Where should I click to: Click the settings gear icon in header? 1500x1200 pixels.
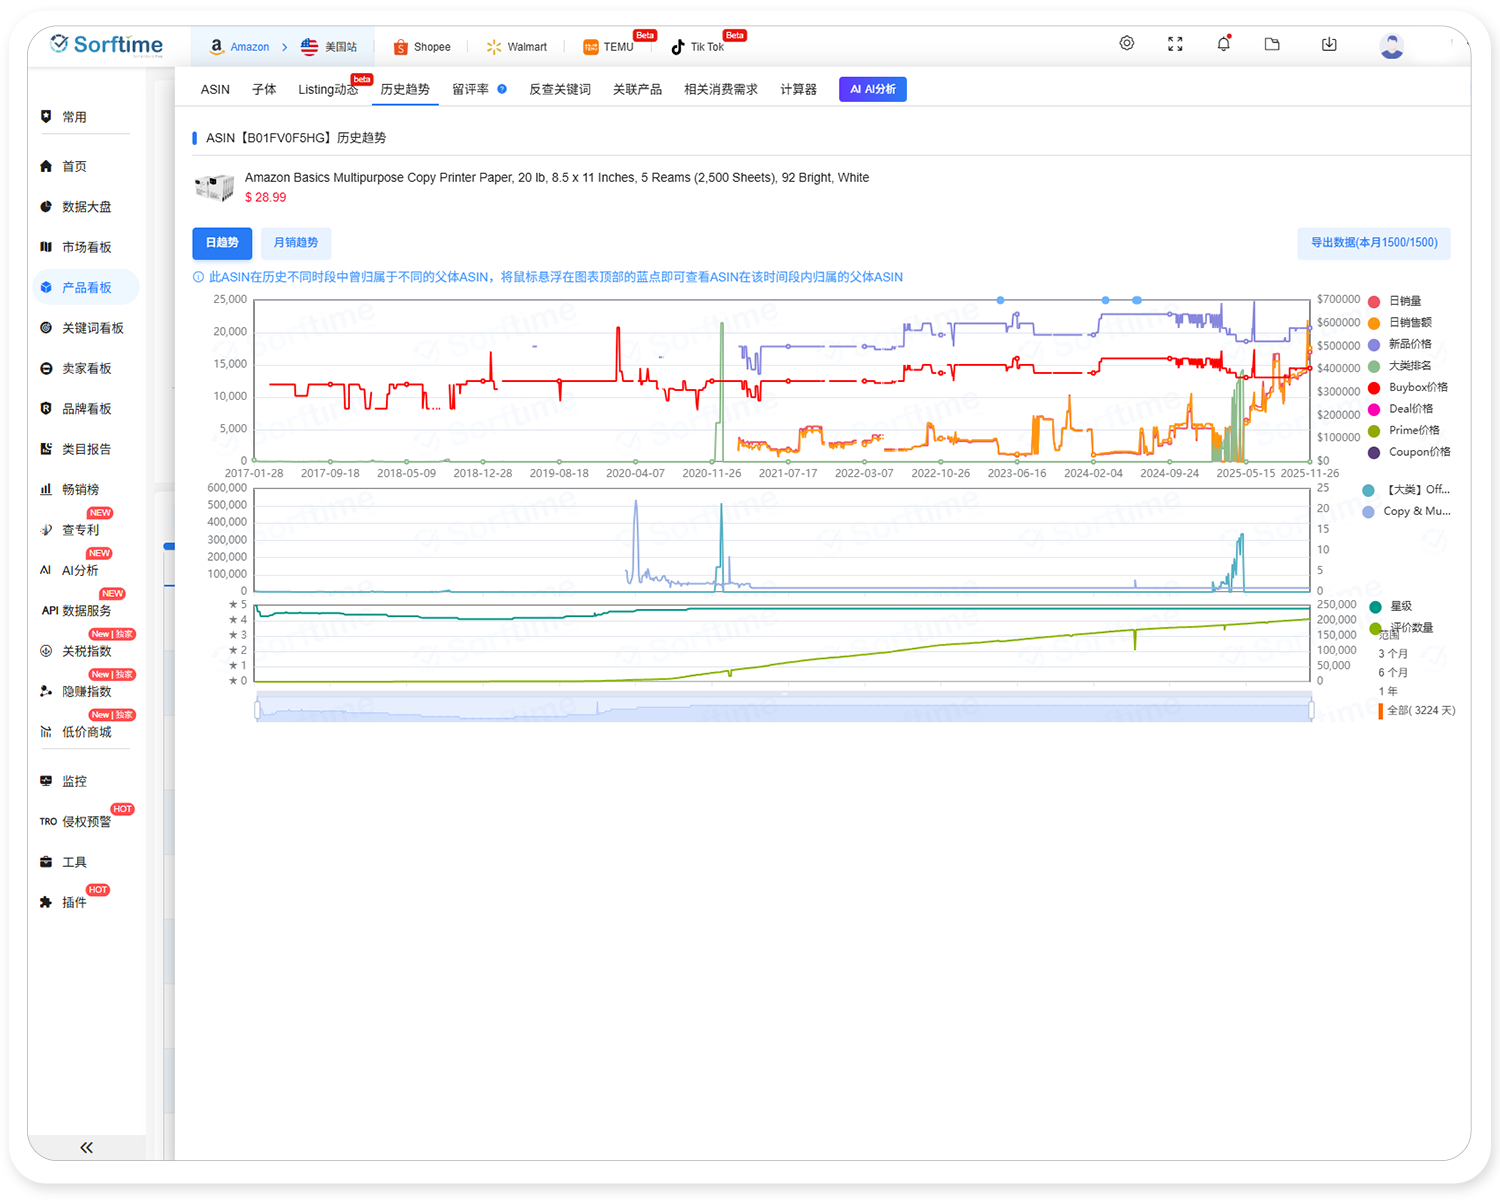[x=1126, y=44]
